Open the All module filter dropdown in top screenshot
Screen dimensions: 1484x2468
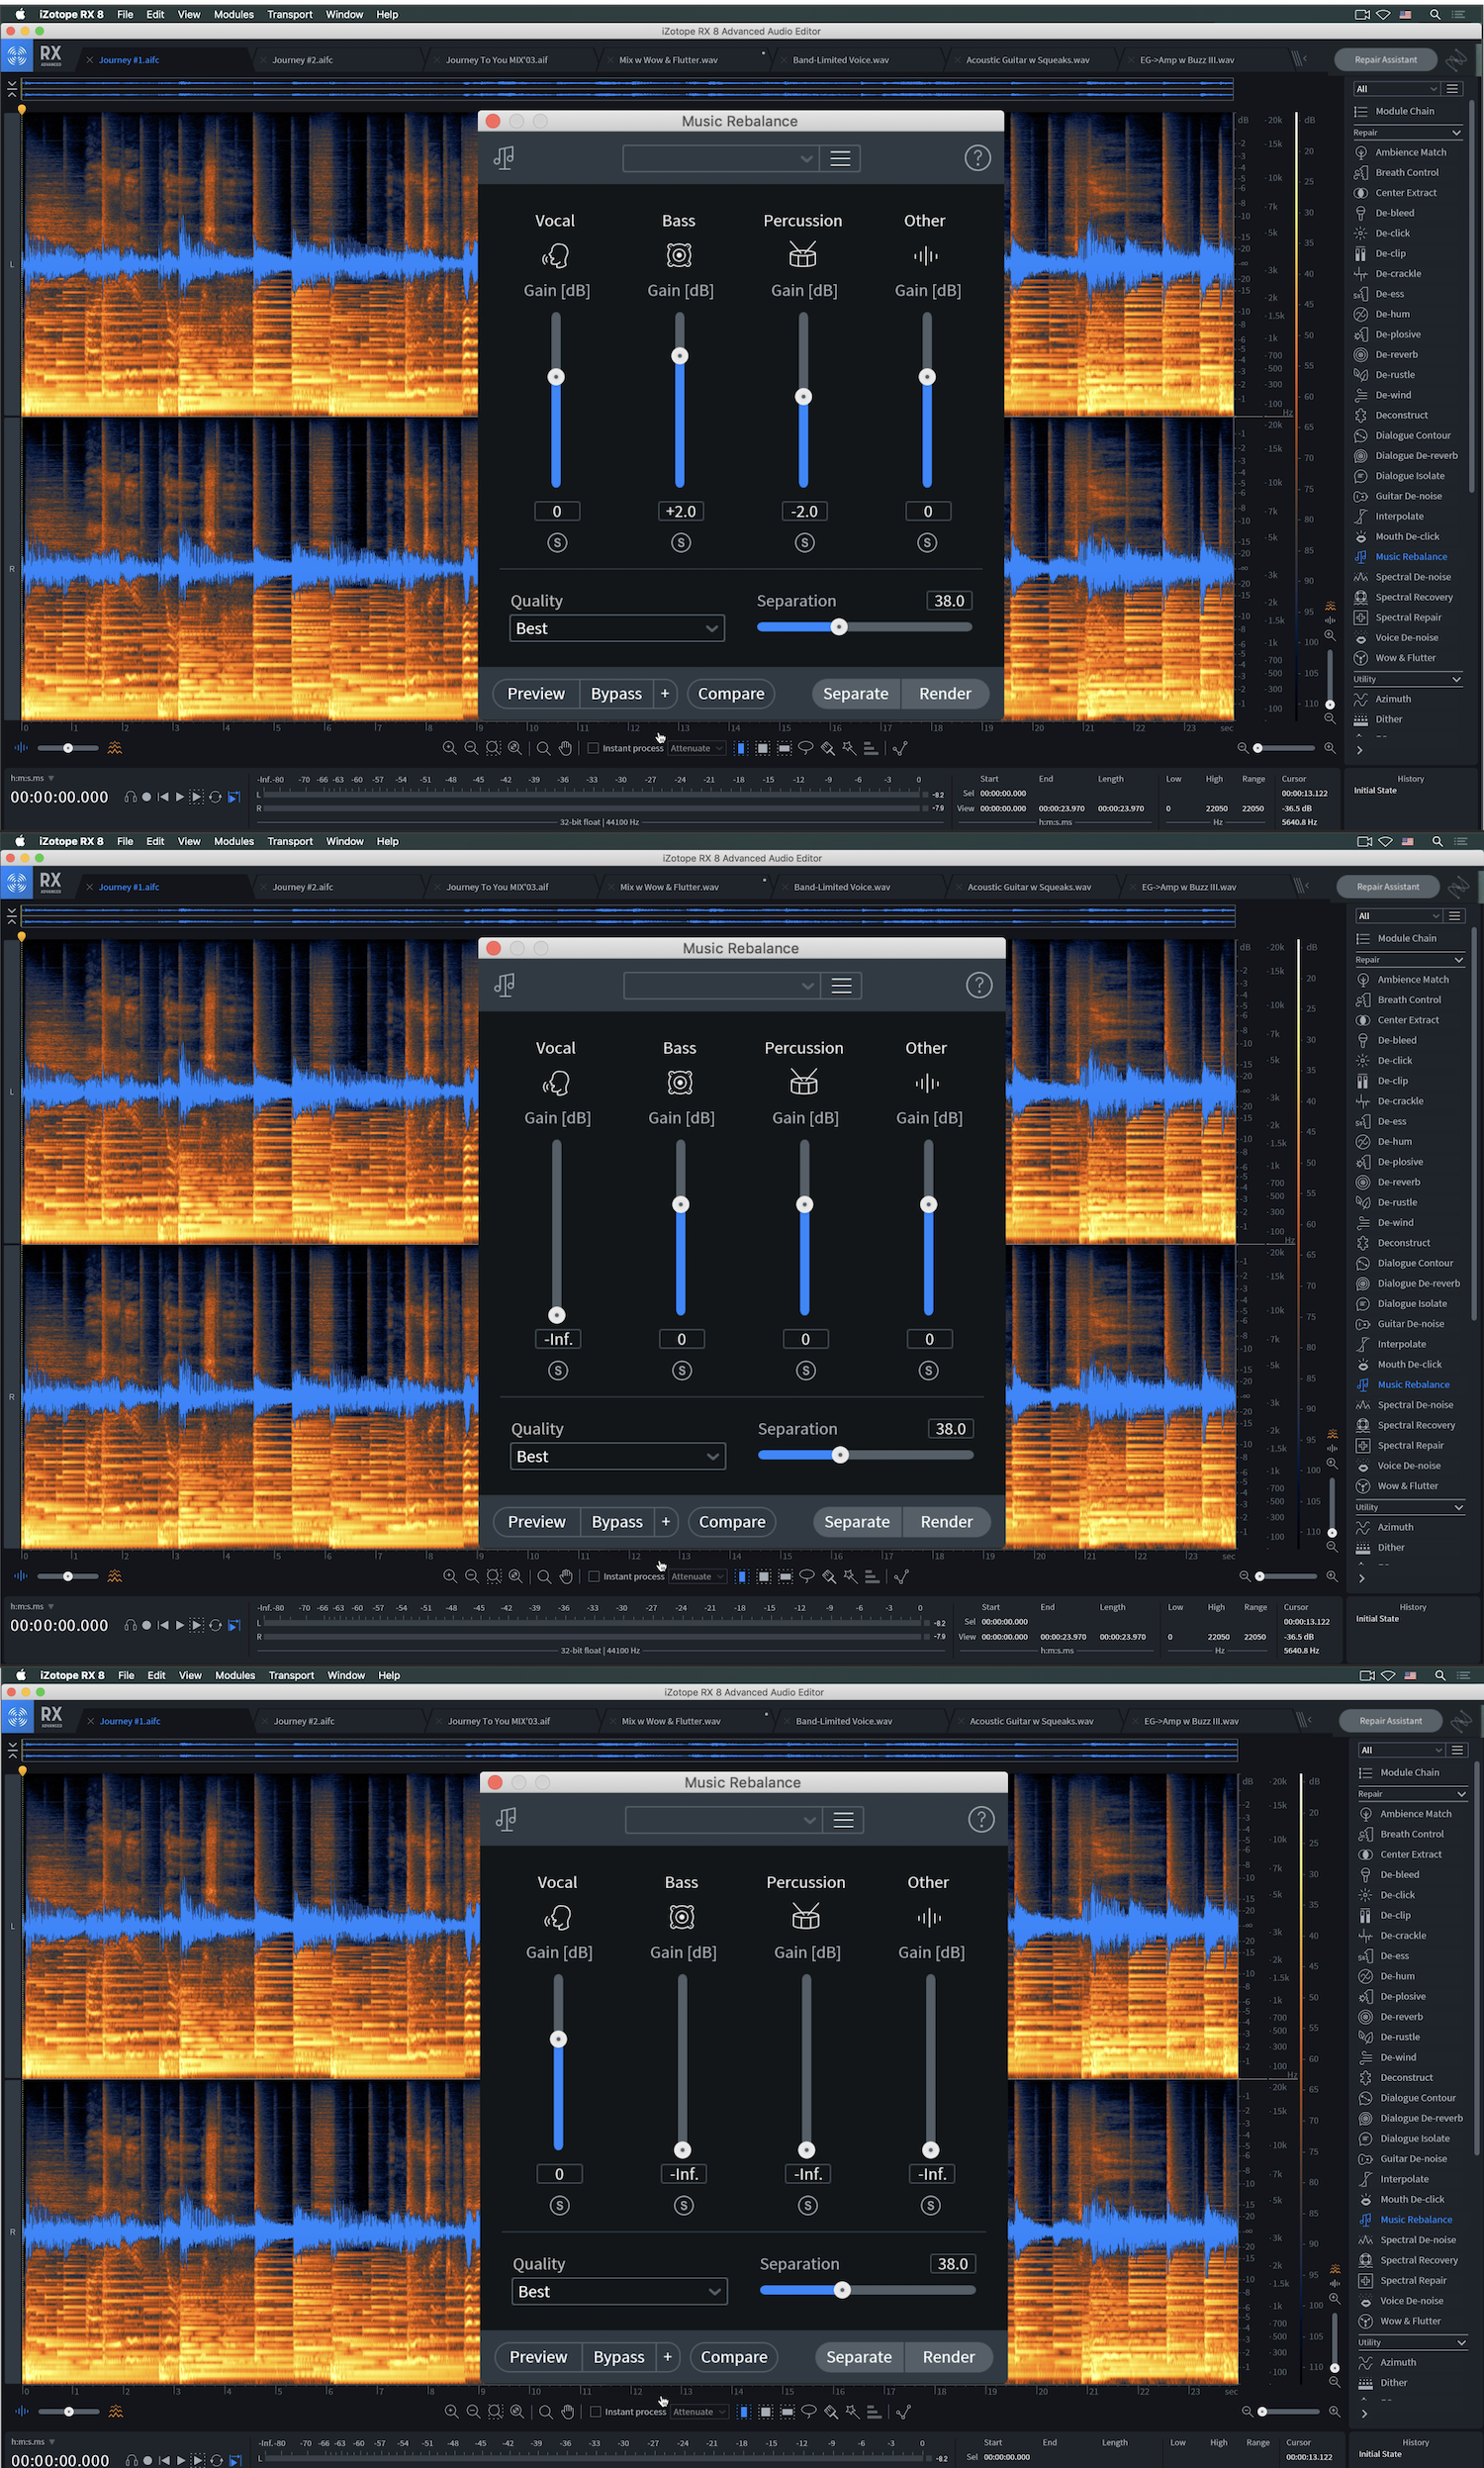click(1396, 89)
